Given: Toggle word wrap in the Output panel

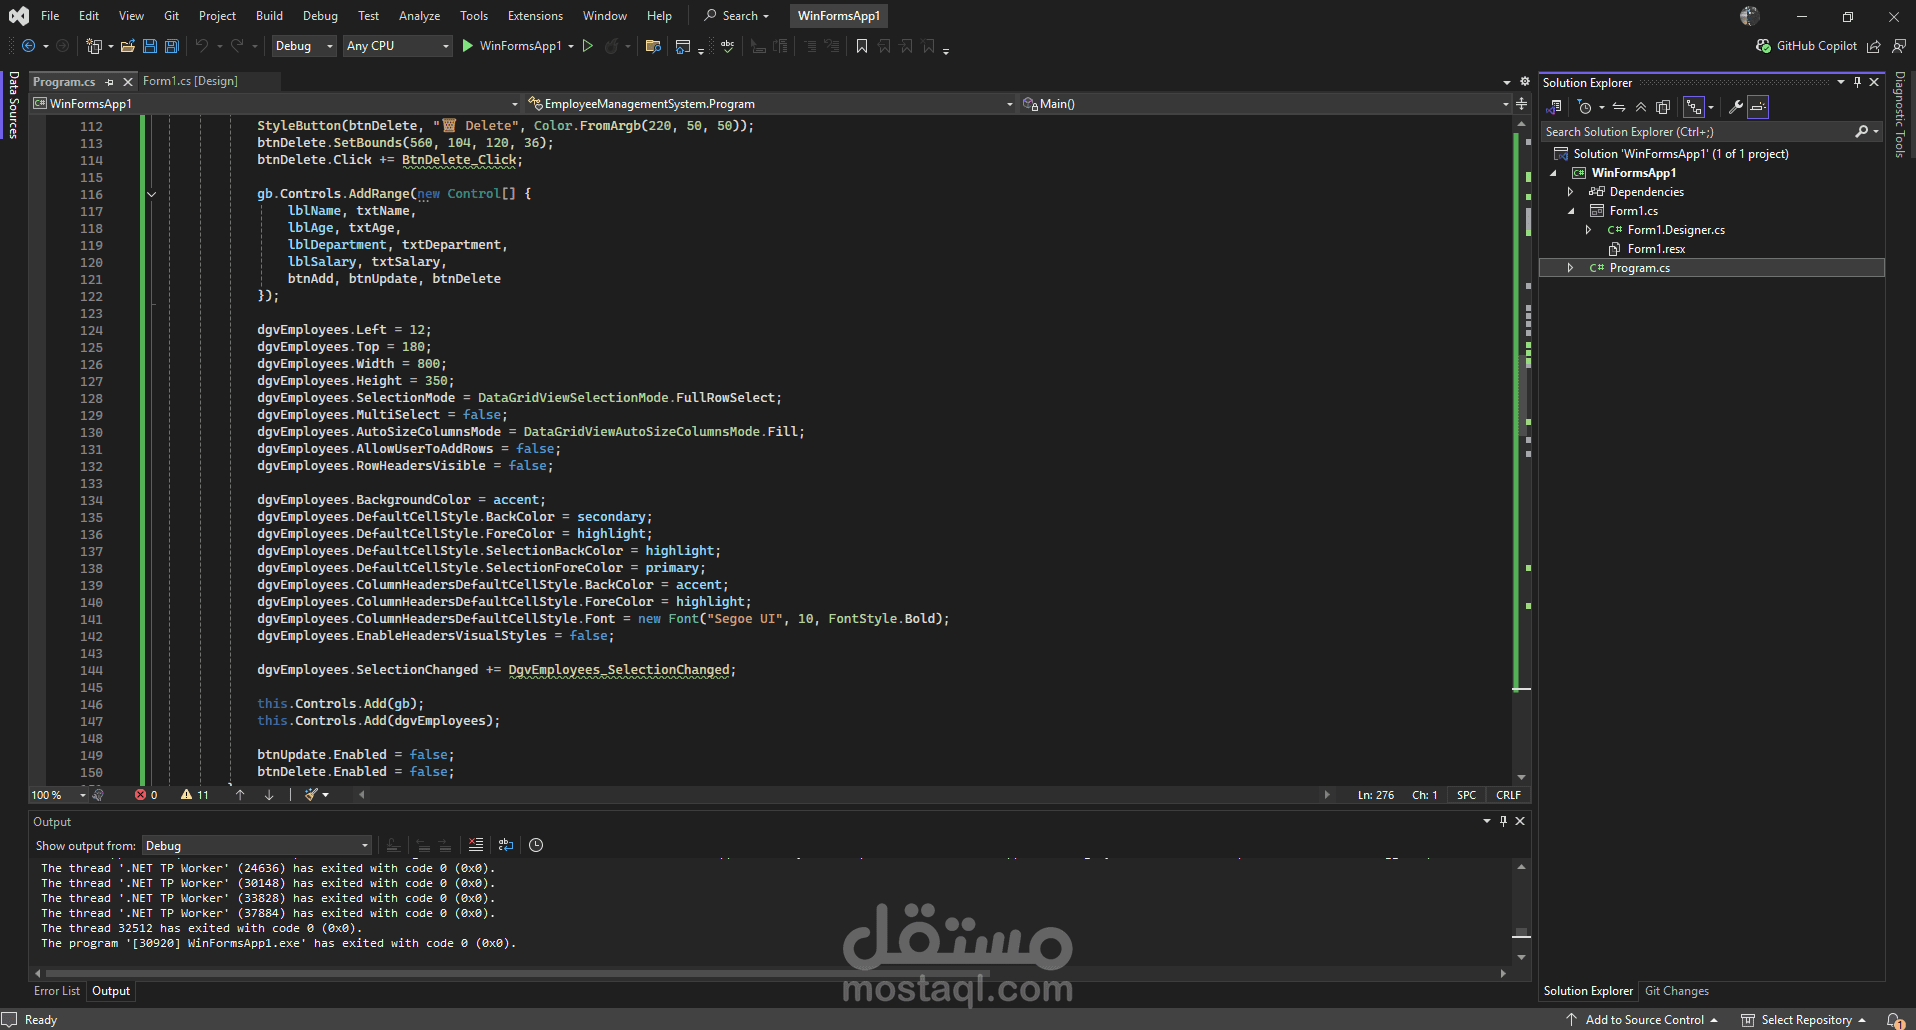Looking at the screenshot, I should (506, 845).
